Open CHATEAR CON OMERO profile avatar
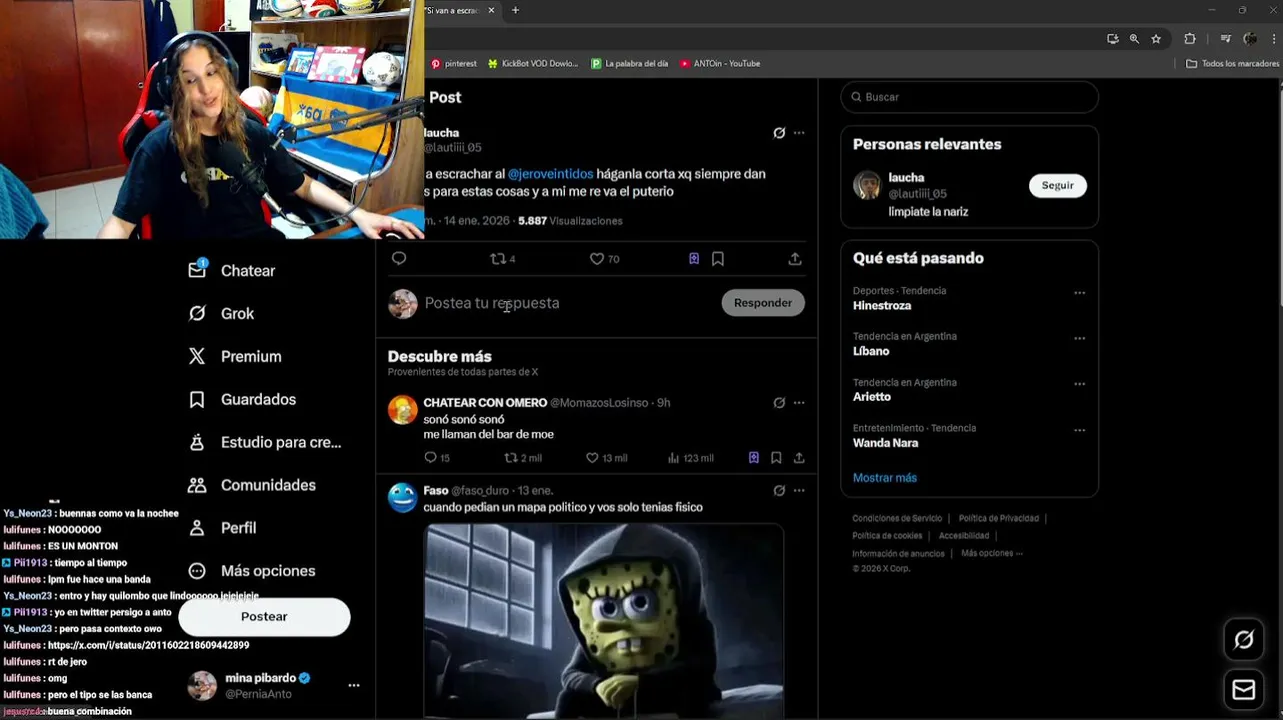Image resolution: width=1283 pixels, height=720 pixels. (x=403, y=410)
